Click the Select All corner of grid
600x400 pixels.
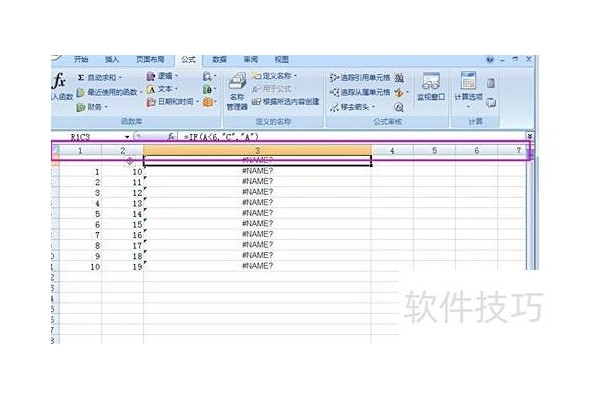(55, 150)
